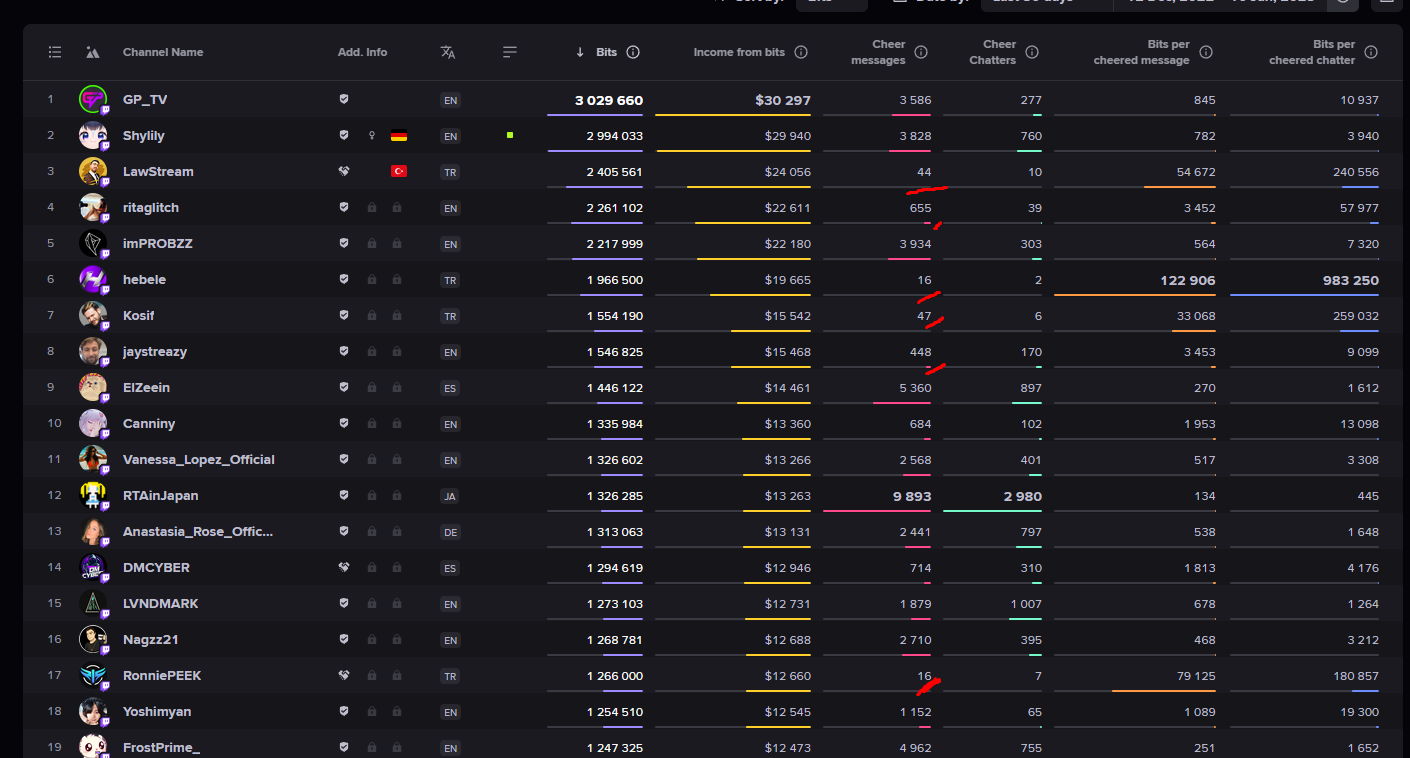
Task: Sort by the Bits column header
Action: click(606, 52)
